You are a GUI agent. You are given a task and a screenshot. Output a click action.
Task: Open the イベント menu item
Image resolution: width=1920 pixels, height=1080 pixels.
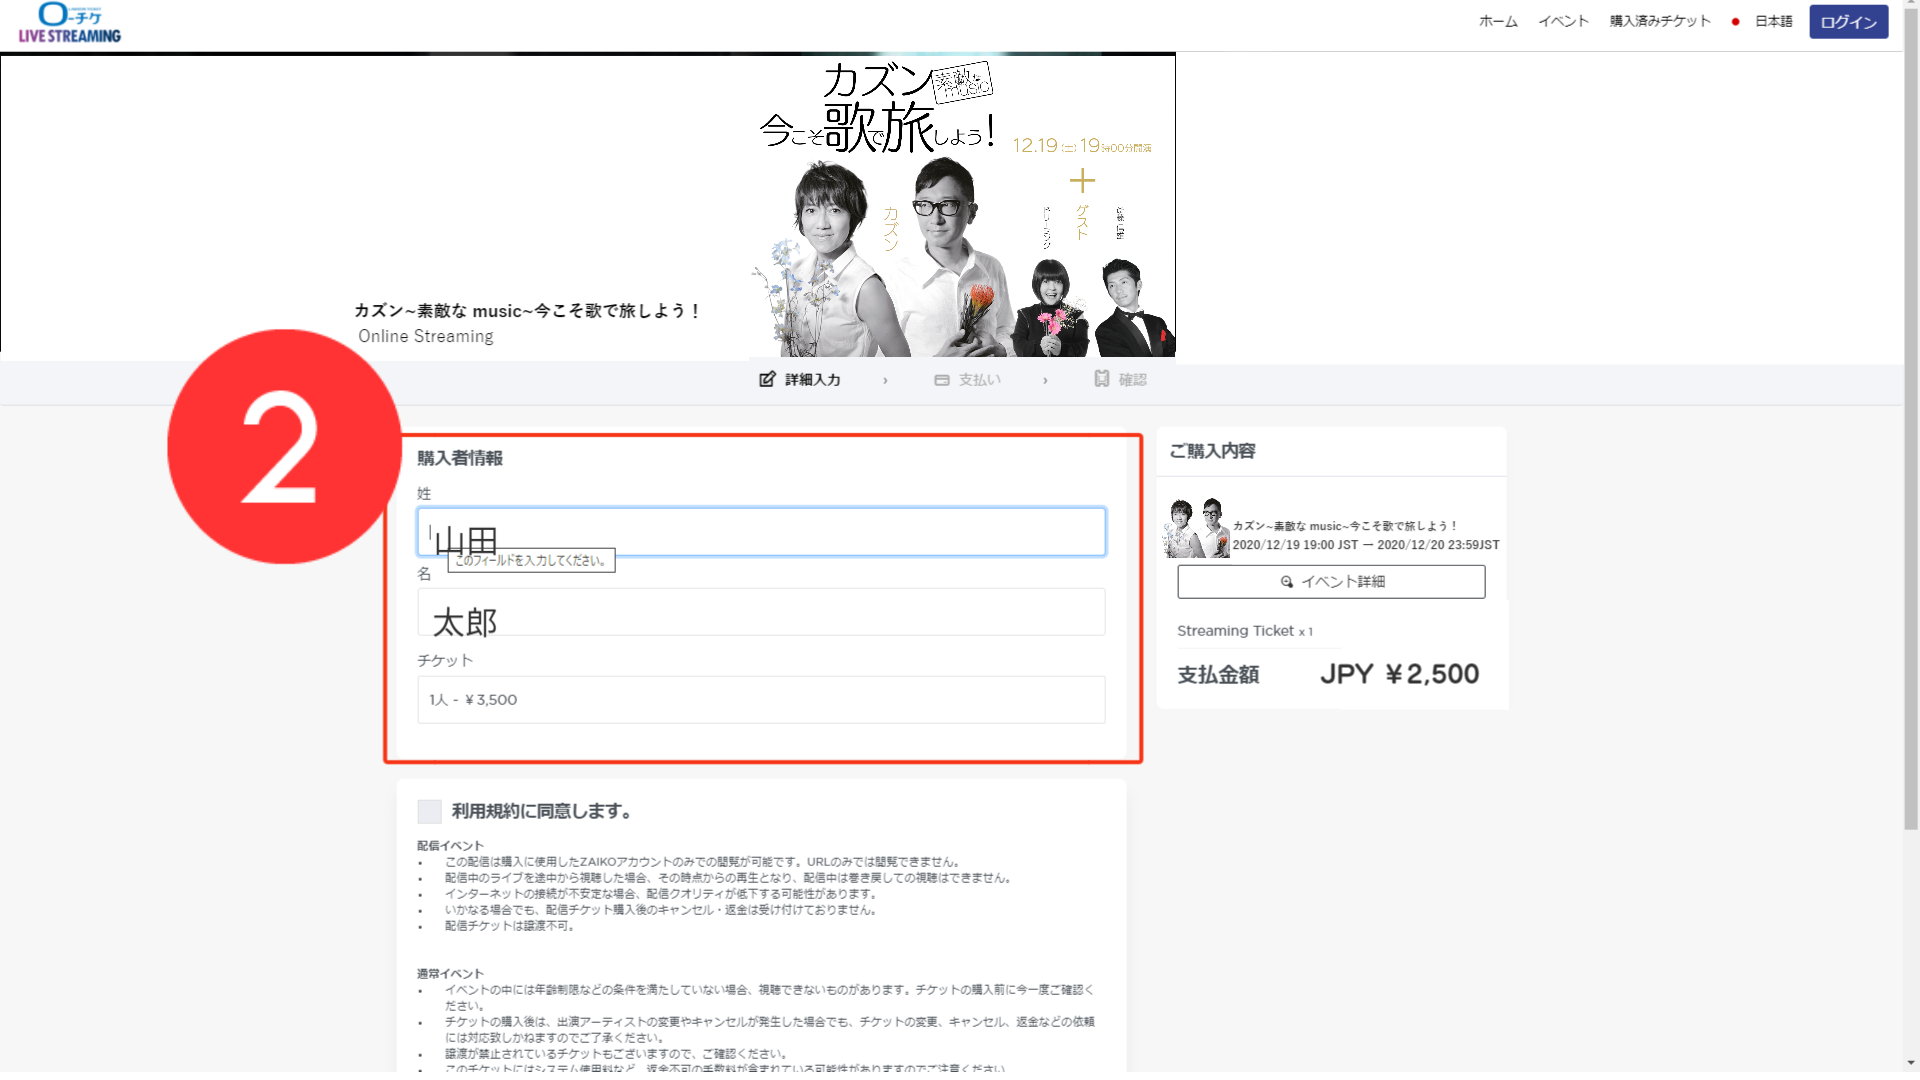[1563, 21]
